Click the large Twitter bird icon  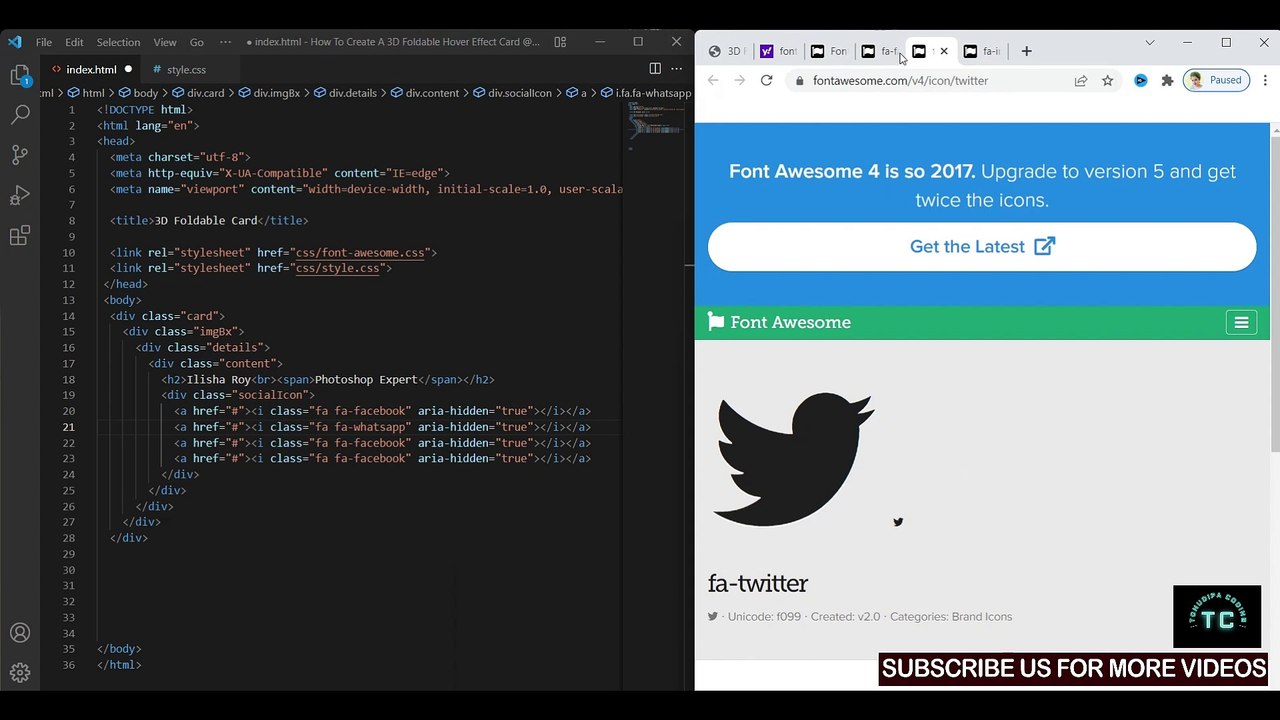(794, 458)
